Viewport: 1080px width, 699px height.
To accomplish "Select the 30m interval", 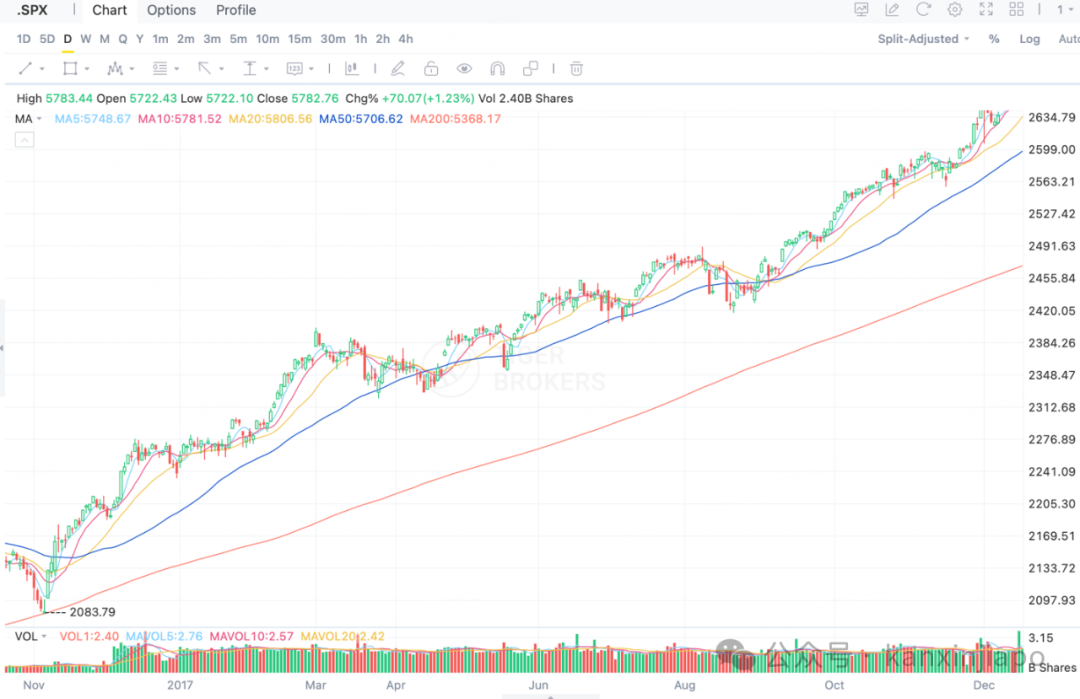I will click(x=333, y=39).
